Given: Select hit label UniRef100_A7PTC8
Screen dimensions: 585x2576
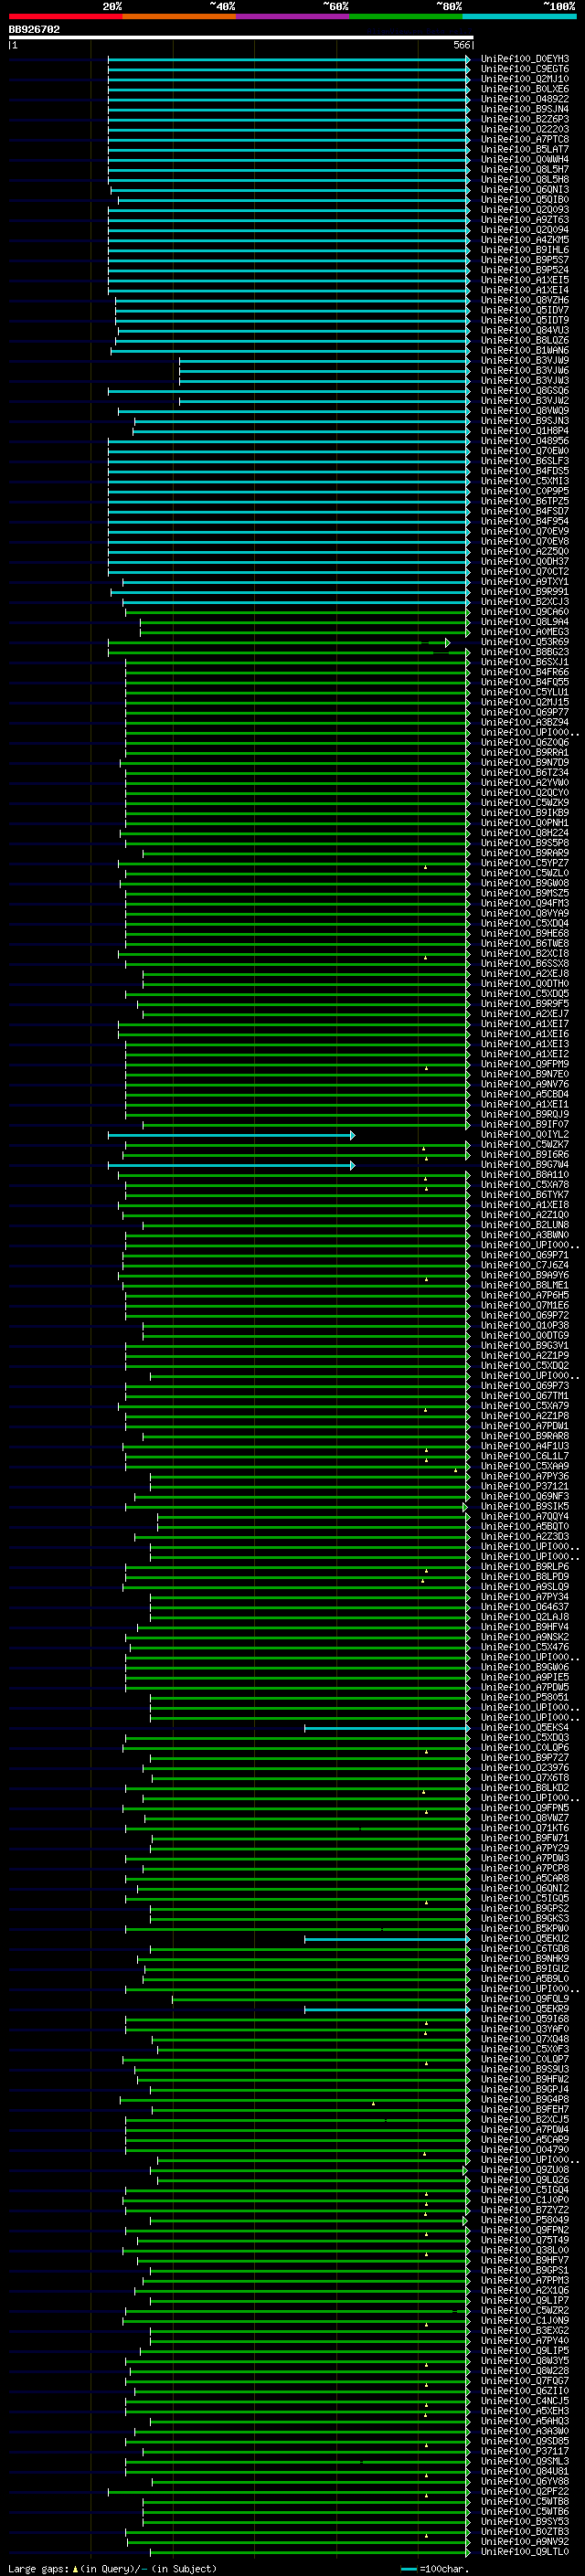Looking at the screenshot, I should coord(525,139).
